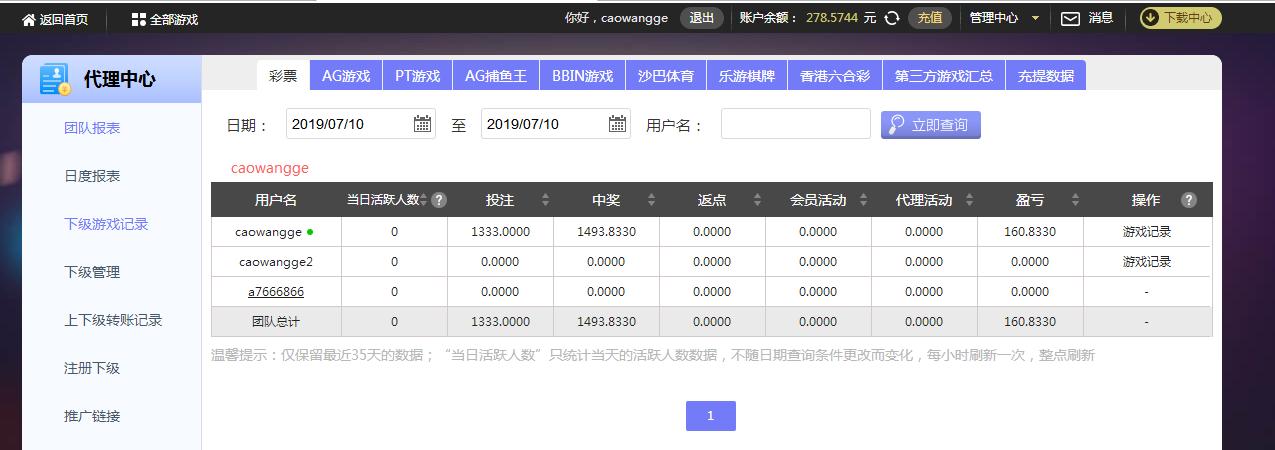Open 日度报表 in the sidebar

tap(92, 176)
